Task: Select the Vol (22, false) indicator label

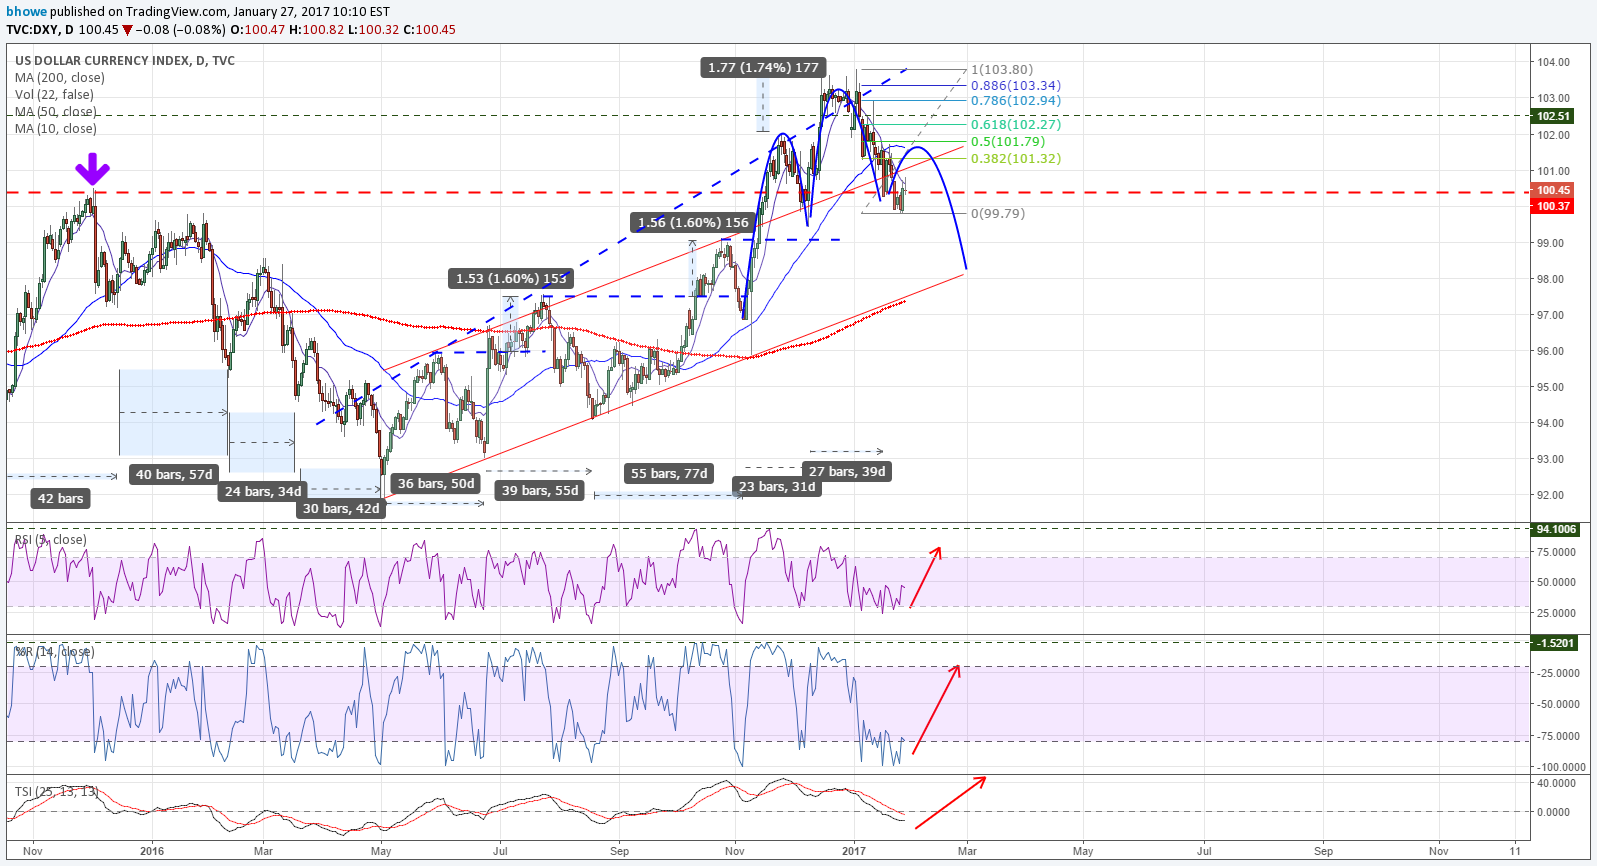Action: (54, 94)
